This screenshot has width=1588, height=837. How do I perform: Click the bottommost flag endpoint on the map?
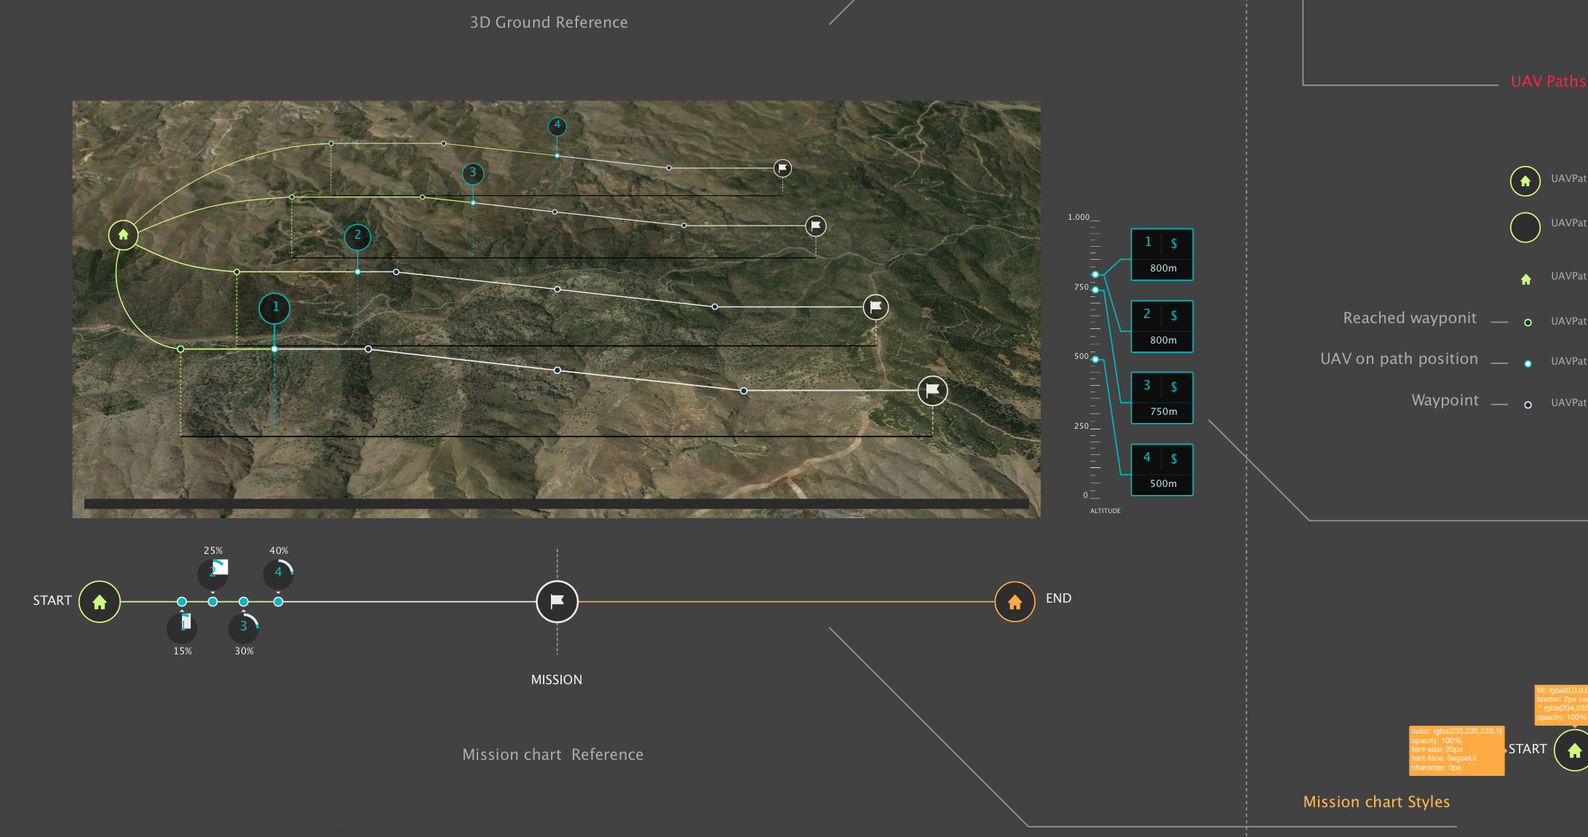(932, 390)
